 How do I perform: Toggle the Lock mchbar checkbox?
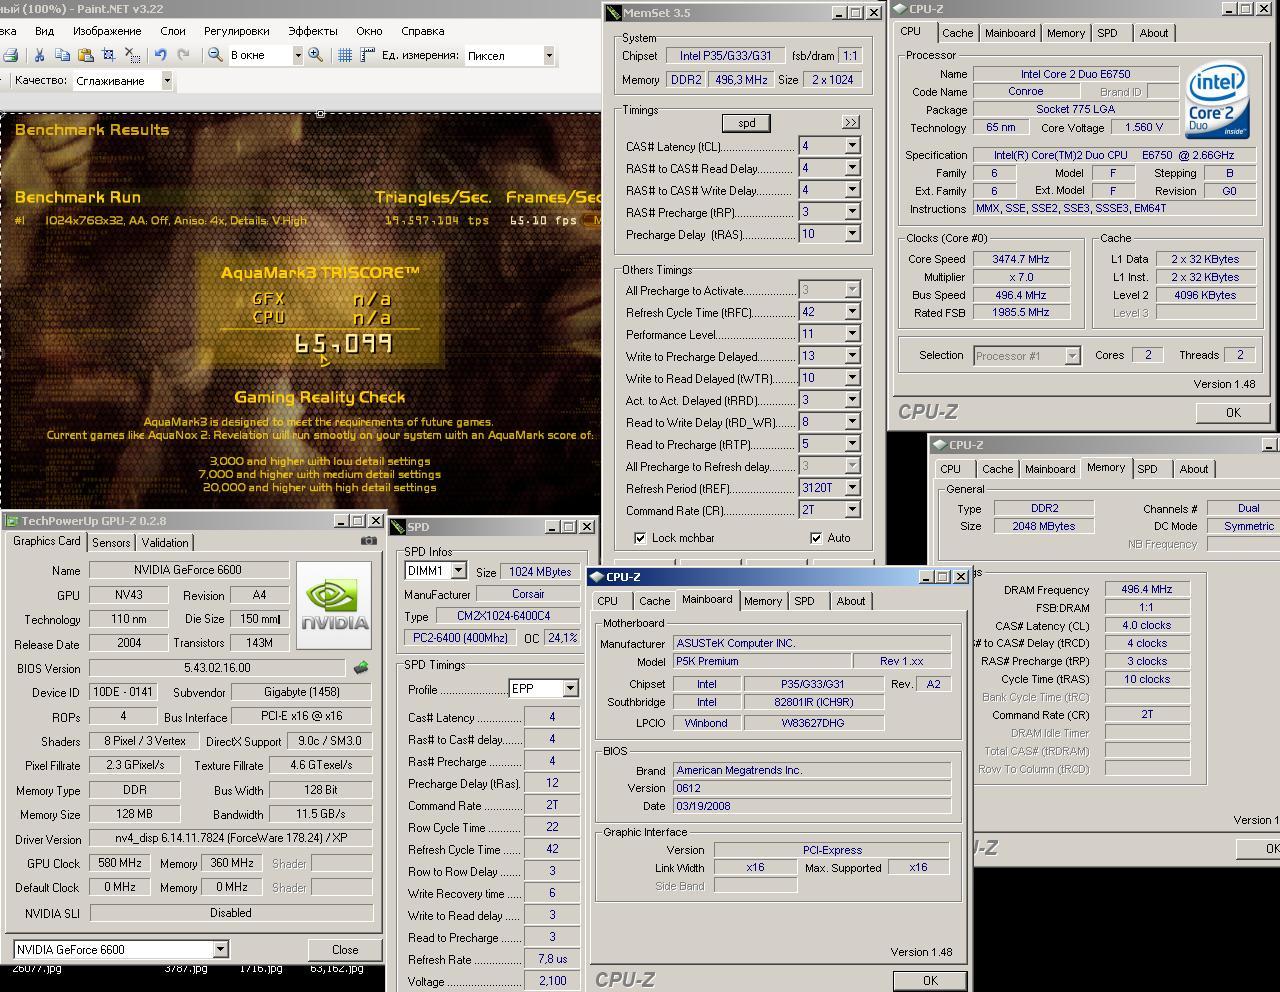point(640,538)
